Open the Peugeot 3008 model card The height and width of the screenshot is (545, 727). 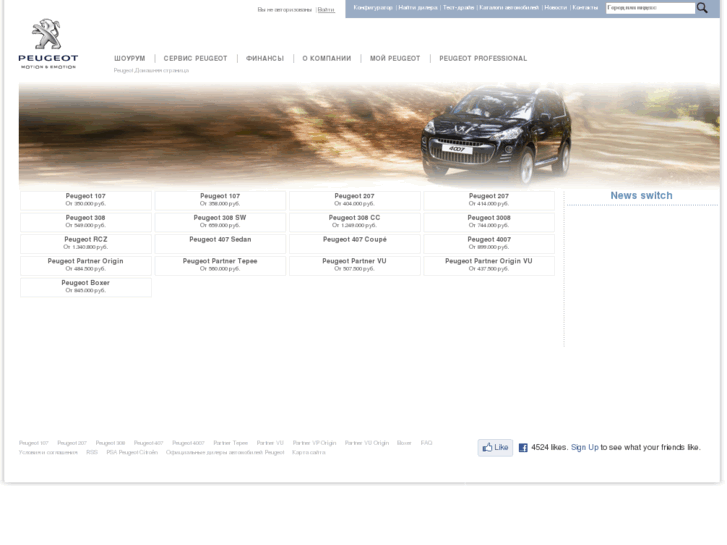point(489,223)
